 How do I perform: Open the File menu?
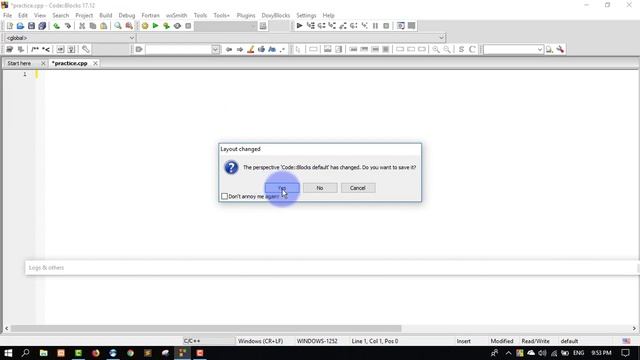(x=8, y=16)
